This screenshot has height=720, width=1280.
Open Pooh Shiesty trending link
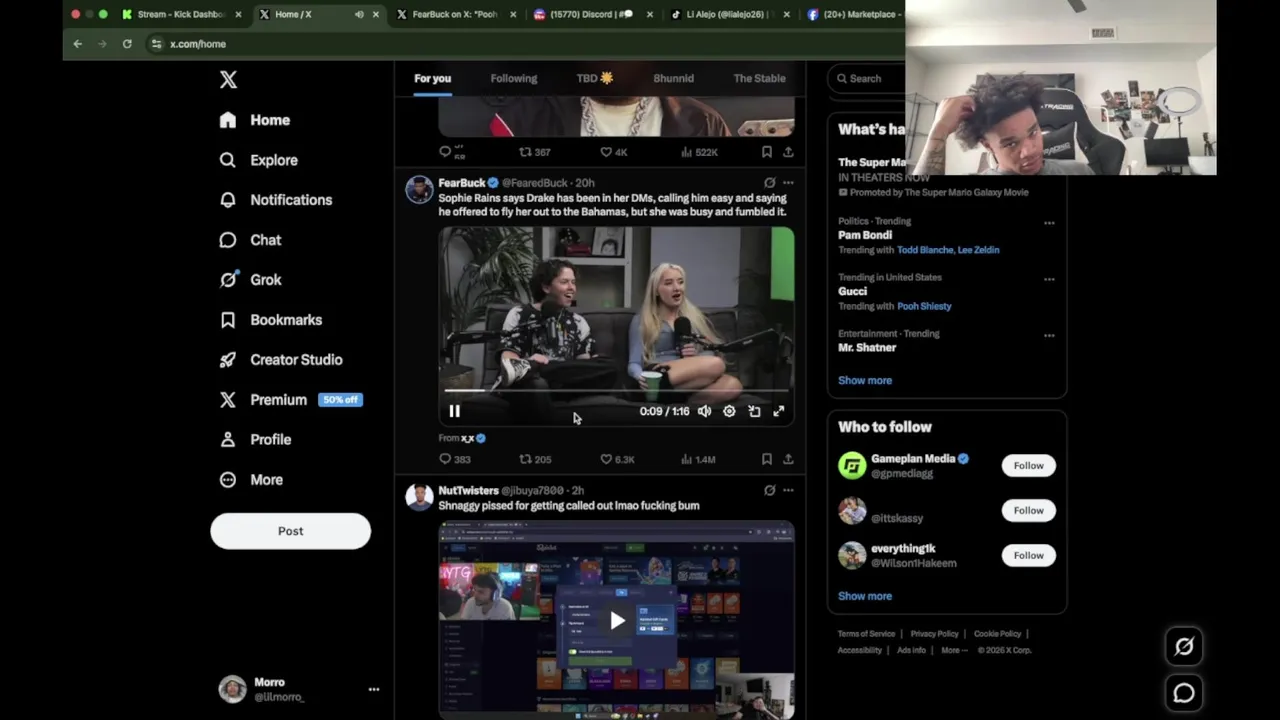[924, 306]
